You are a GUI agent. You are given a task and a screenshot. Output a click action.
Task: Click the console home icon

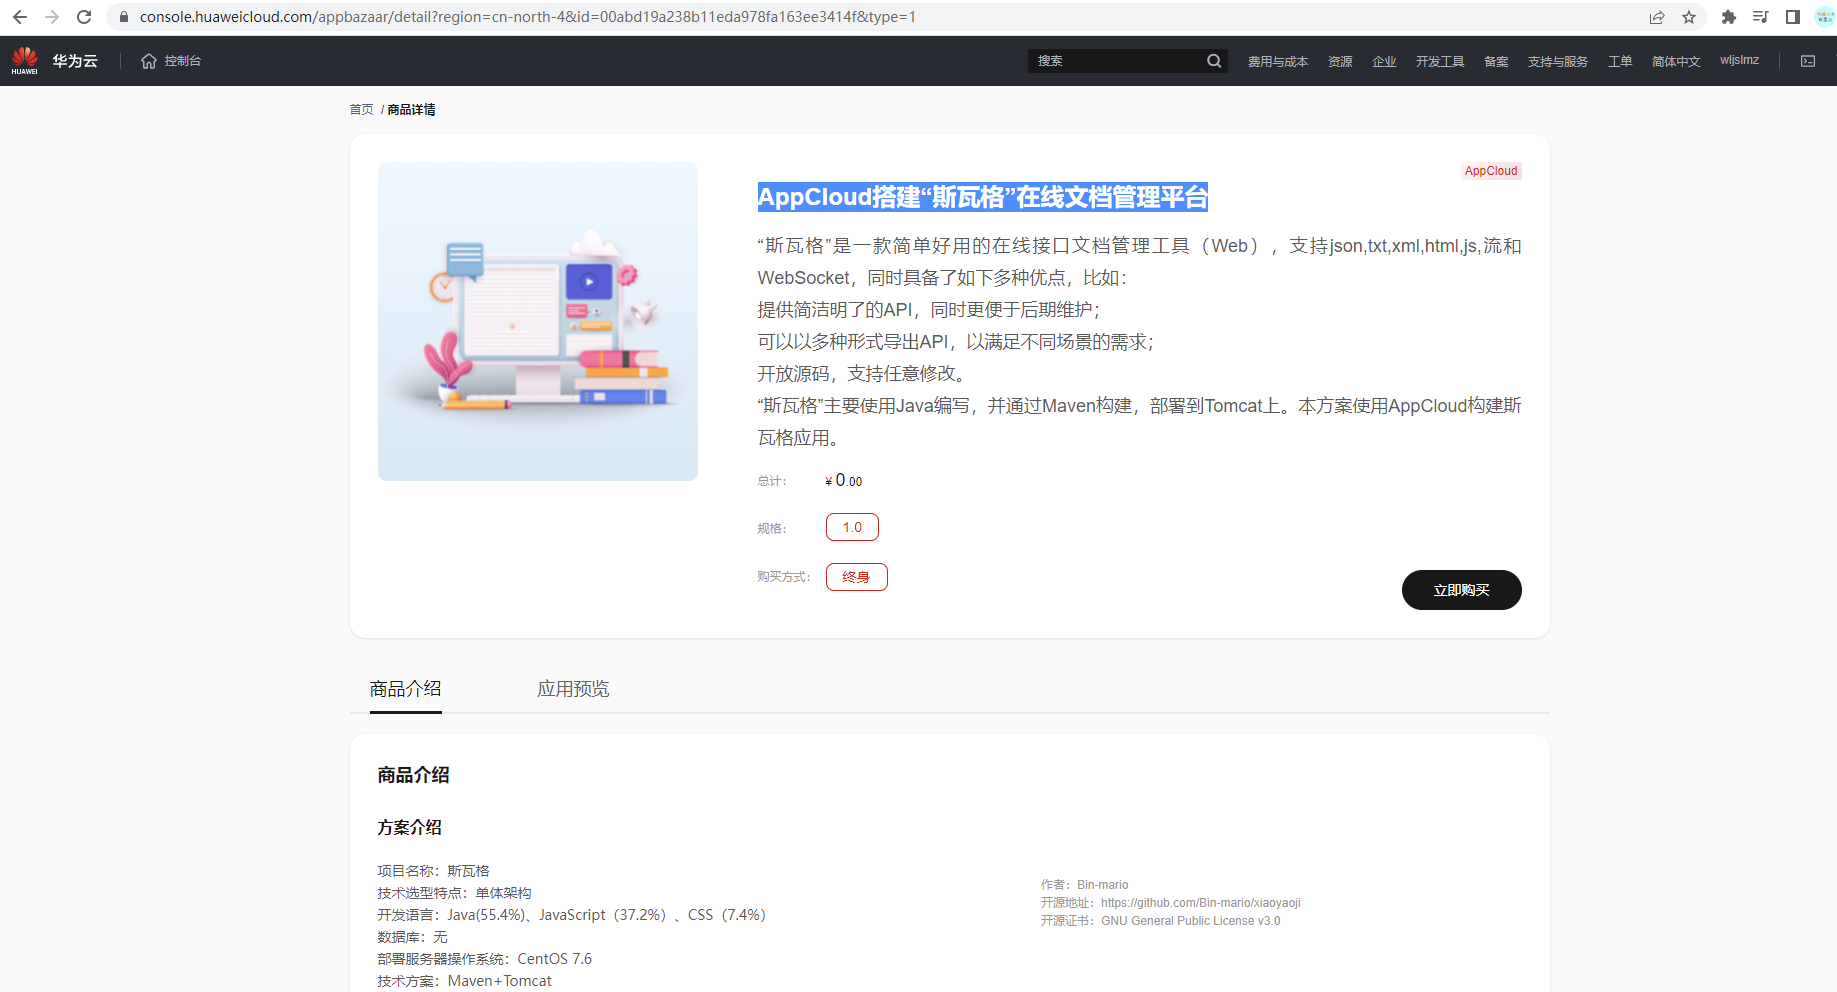coord(149,61)
